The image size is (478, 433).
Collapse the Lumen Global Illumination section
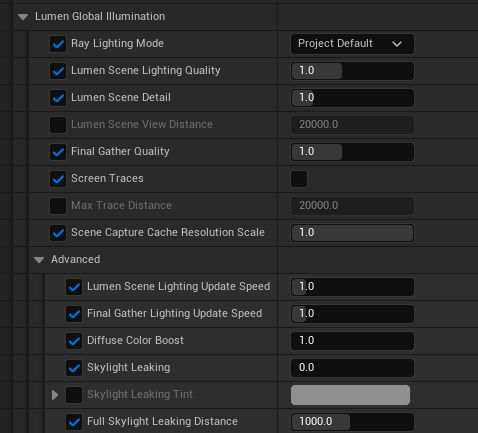(23, 17)
